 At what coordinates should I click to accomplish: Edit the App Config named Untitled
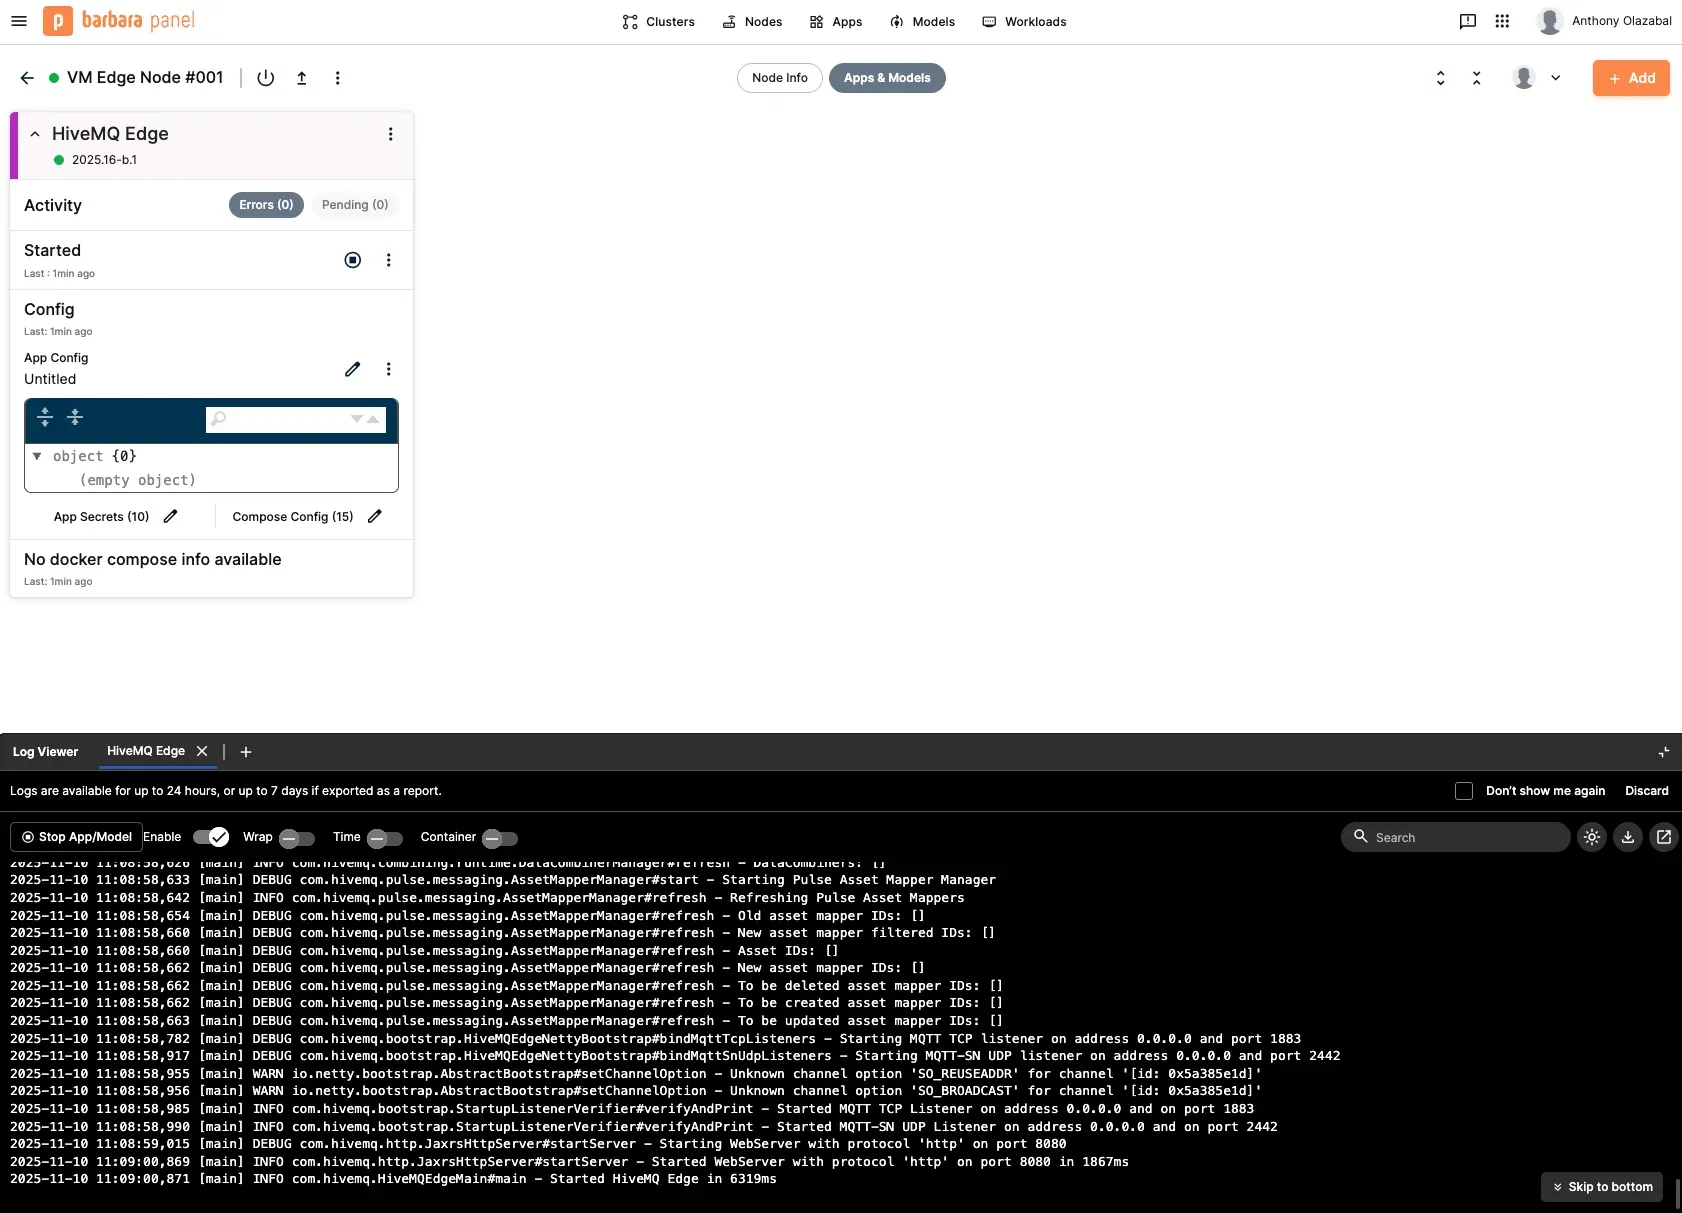pos(352,369)
